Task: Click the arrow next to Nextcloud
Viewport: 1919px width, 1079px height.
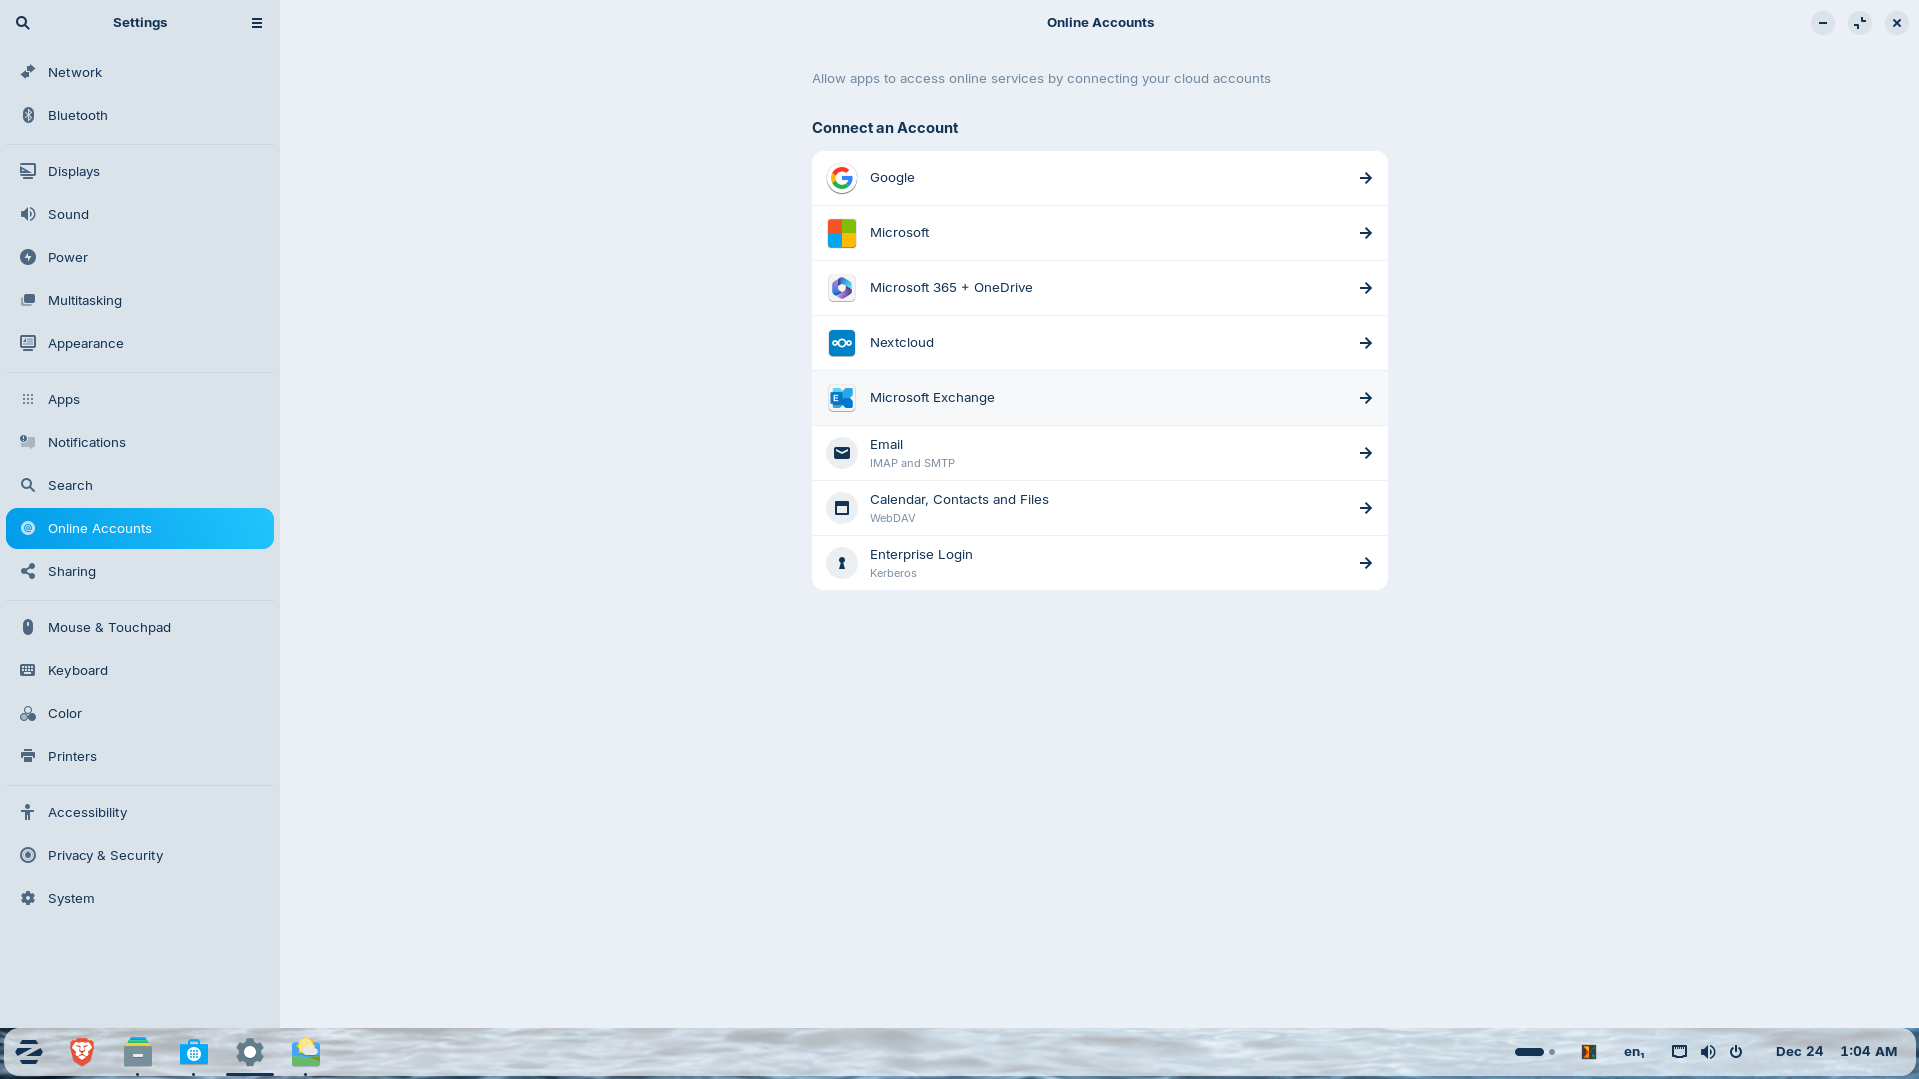Action: coord(1365,342)
